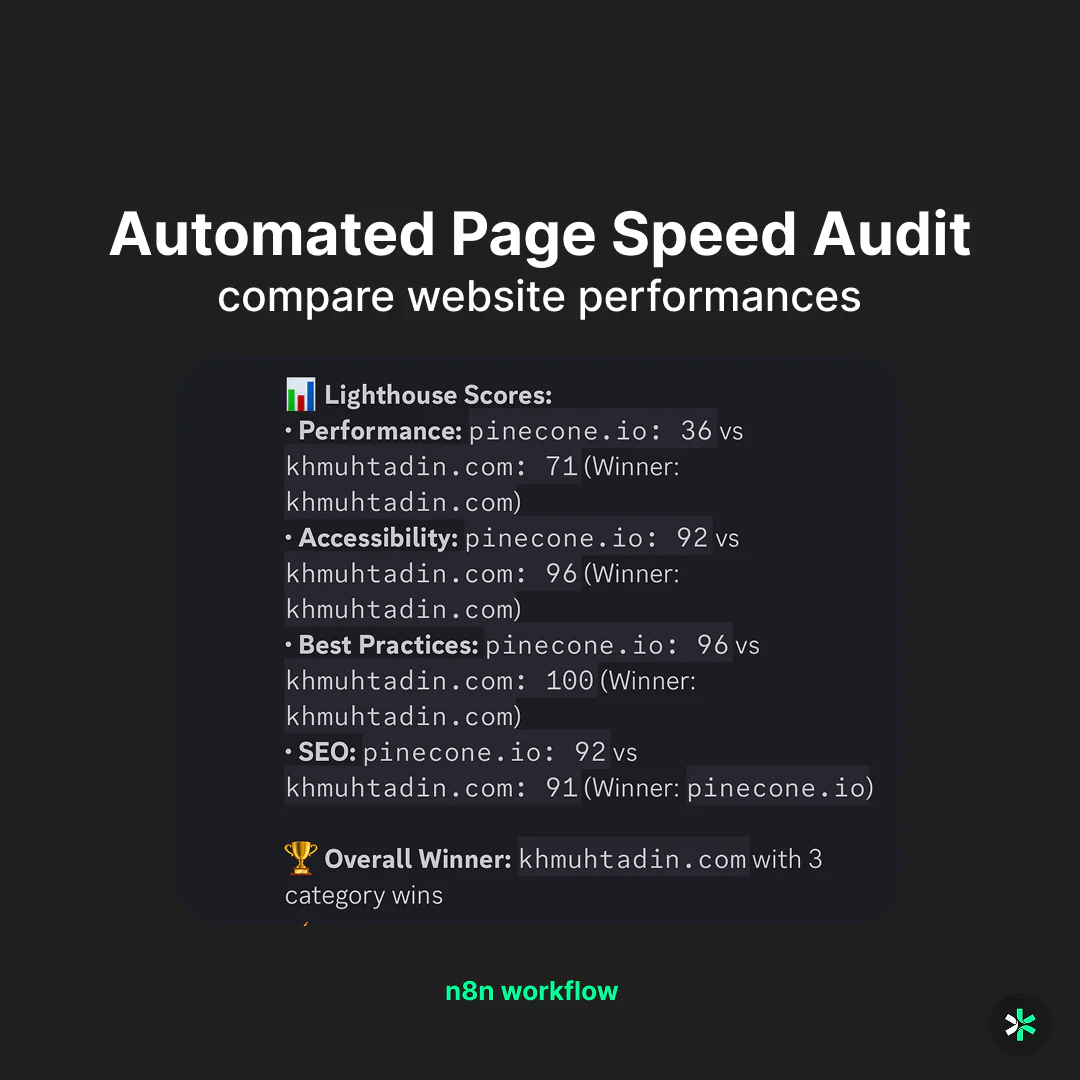Click 'khmuhtadin.com' beside Overall Winner
The height and width of the screenshot is (1080, 1080).
633,860
